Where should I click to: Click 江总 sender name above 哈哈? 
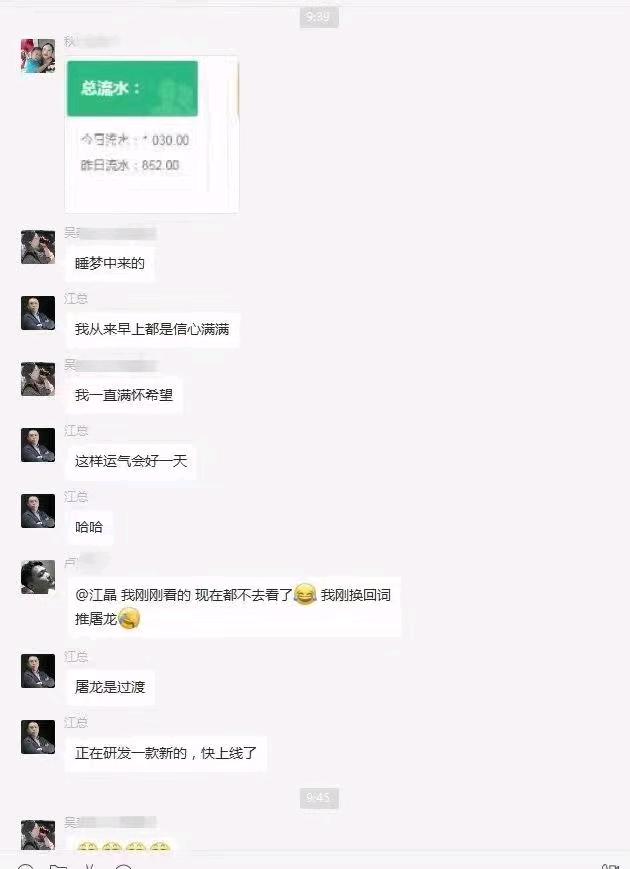(76, 497)
